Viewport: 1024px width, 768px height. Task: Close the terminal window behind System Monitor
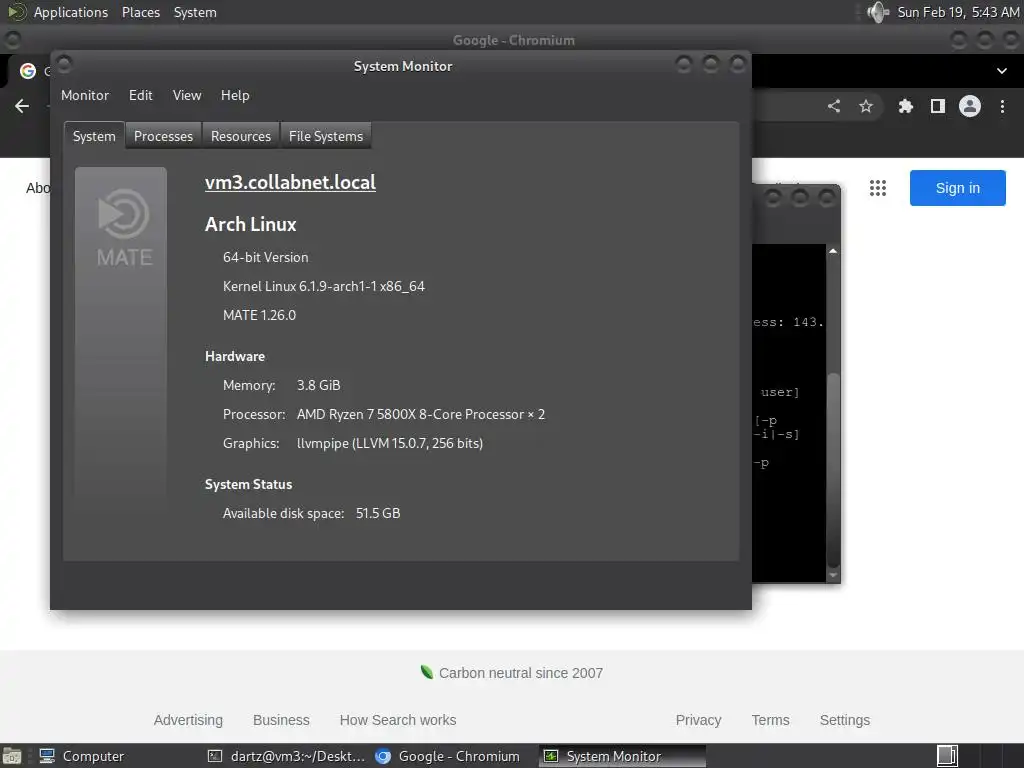pos(827,197)
